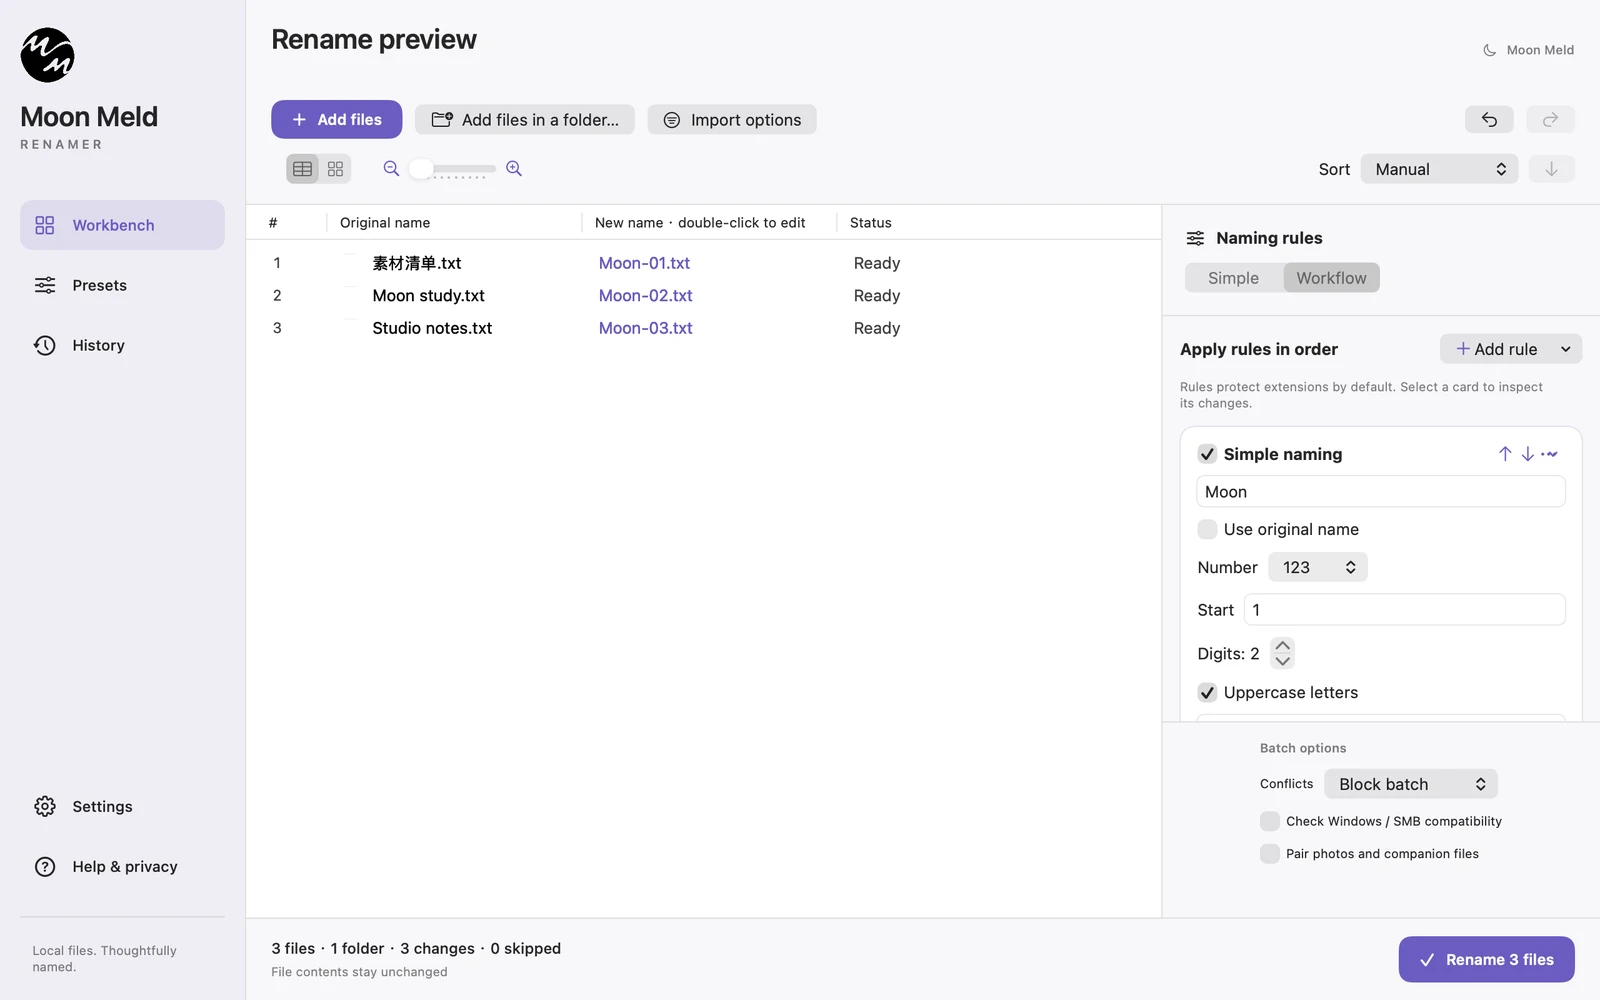Screen dimensions: 1600x1000
Task: Move Simple naming rule down
Action: [x=1528, y=454]
